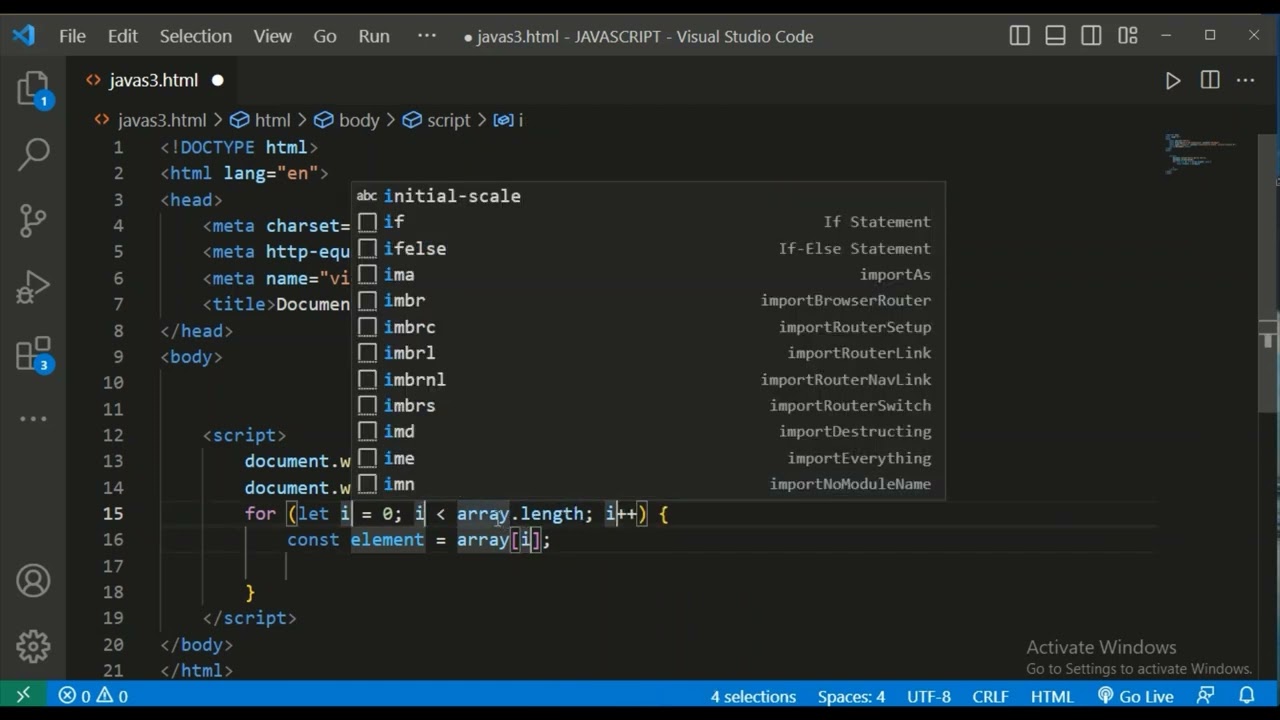Start Go Live server
Image resolution: width=1280 pixels, height=720 pixels.
pos(1135,696)
